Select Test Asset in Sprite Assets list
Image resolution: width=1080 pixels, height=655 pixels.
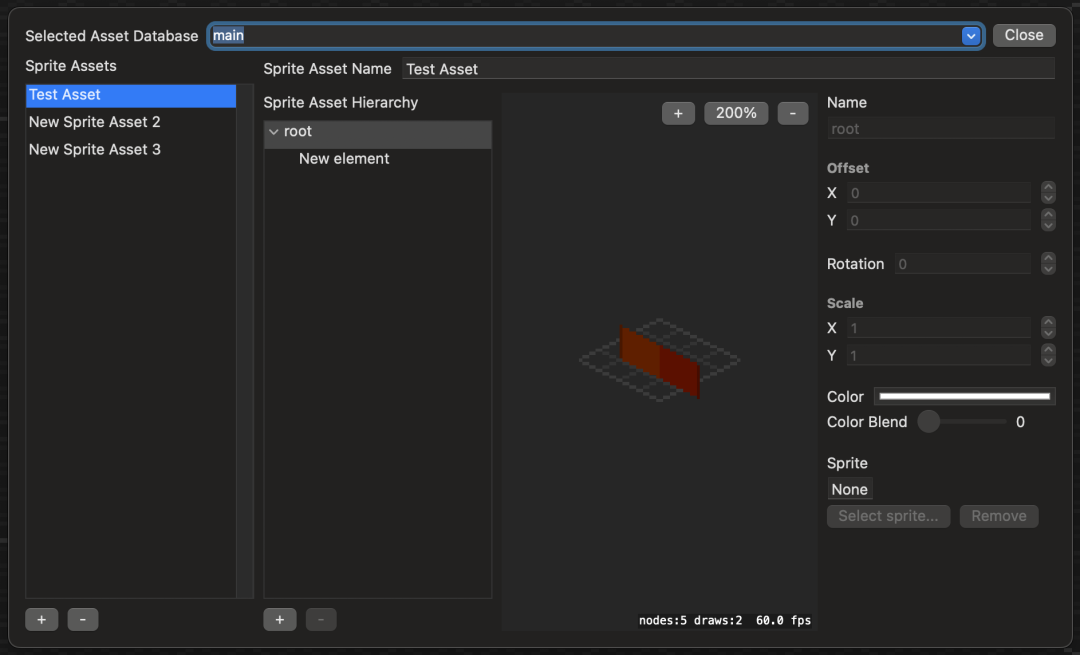pyautogui.click(x=131, y=95)
